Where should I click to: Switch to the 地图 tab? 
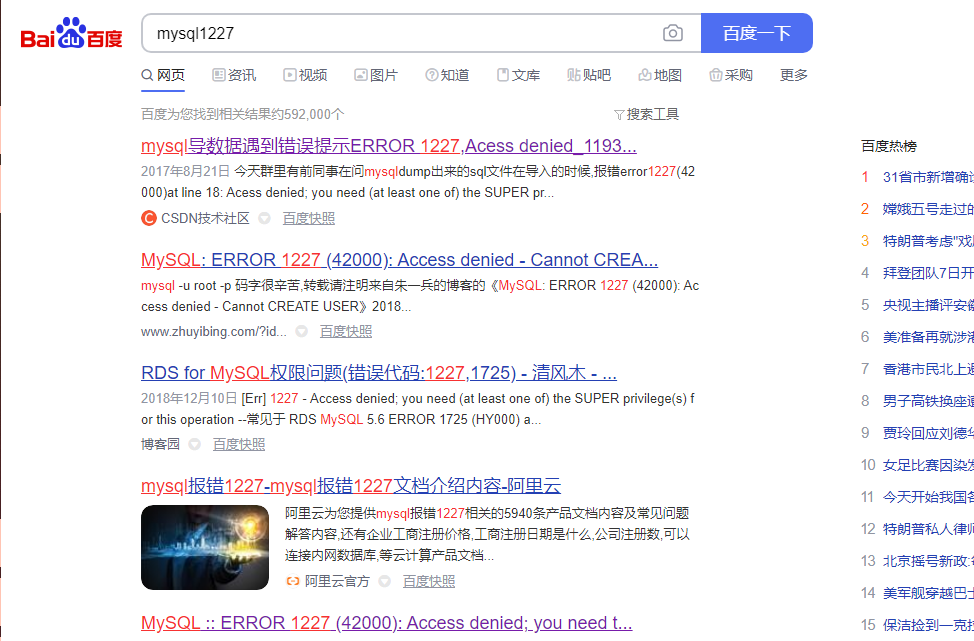pos(660,75)
